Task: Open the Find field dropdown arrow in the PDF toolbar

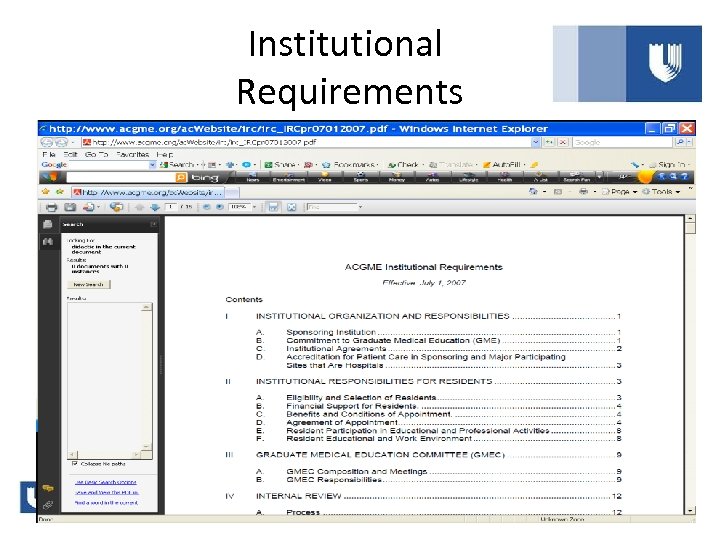Action: pos(360,207)
